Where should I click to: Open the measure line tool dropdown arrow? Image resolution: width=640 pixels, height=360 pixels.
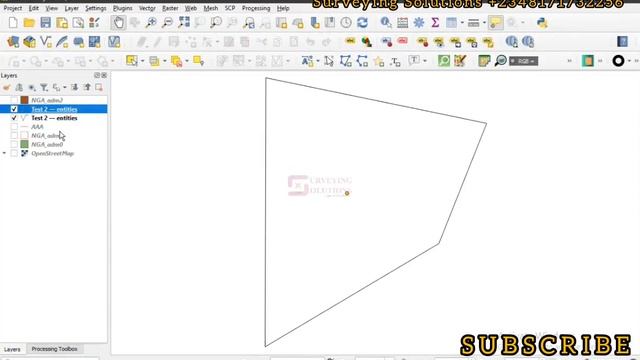click(484, 22)
